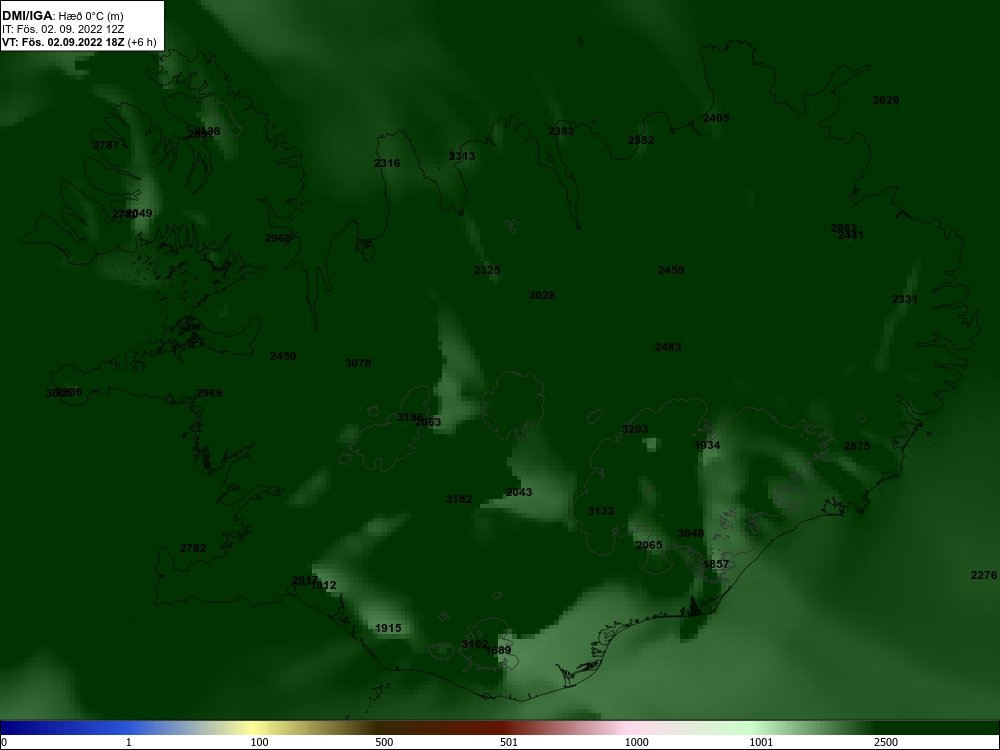Click the 2787 height value
This screenshot has width=1000, height=750.
click(x=106, y=145)
